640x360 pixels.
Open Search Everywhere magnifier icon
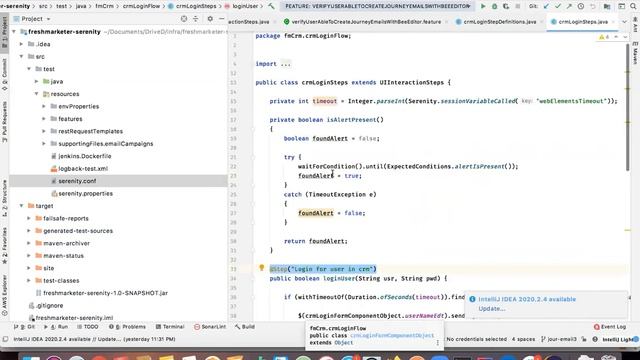(x=633, y=7)
